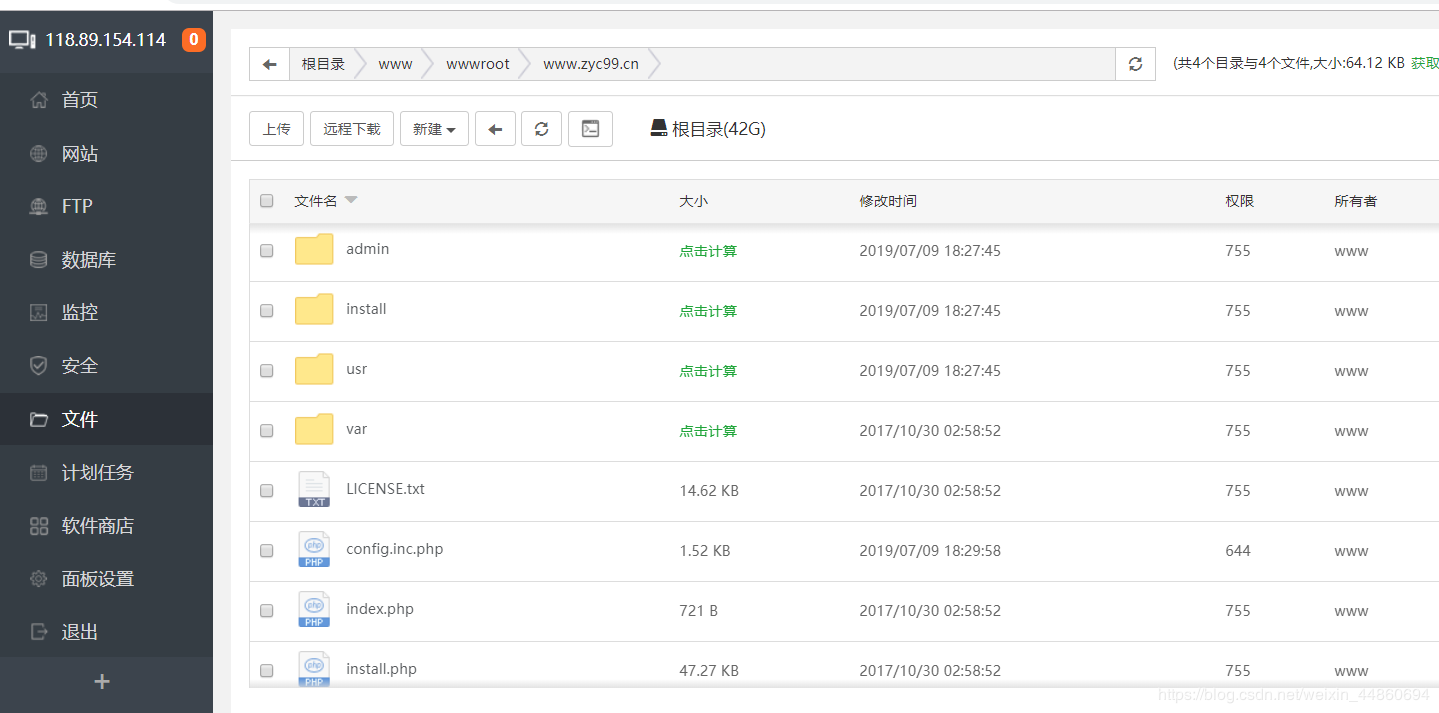
Task: Click 点击计算 for the usr folder
Action: (708, 371)
